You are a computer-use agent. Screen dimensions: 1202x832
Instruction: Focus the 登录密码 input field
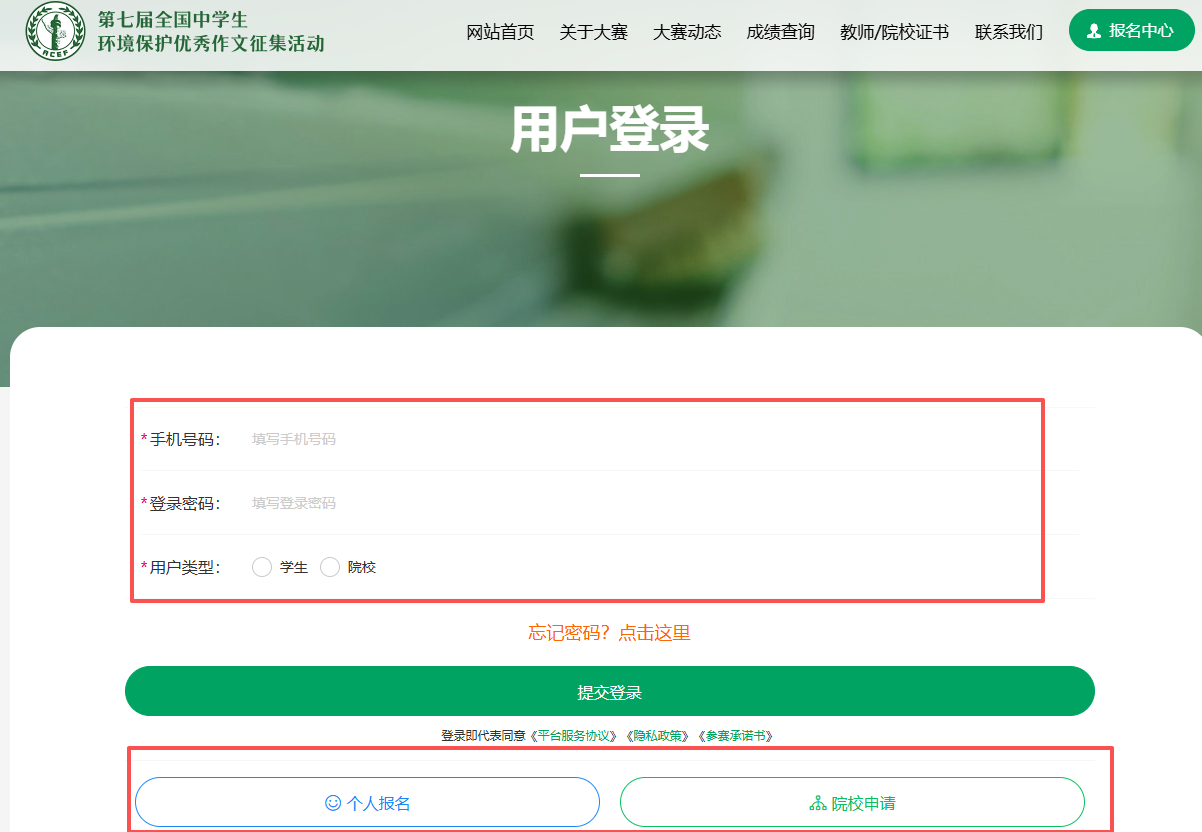(640, 503)
